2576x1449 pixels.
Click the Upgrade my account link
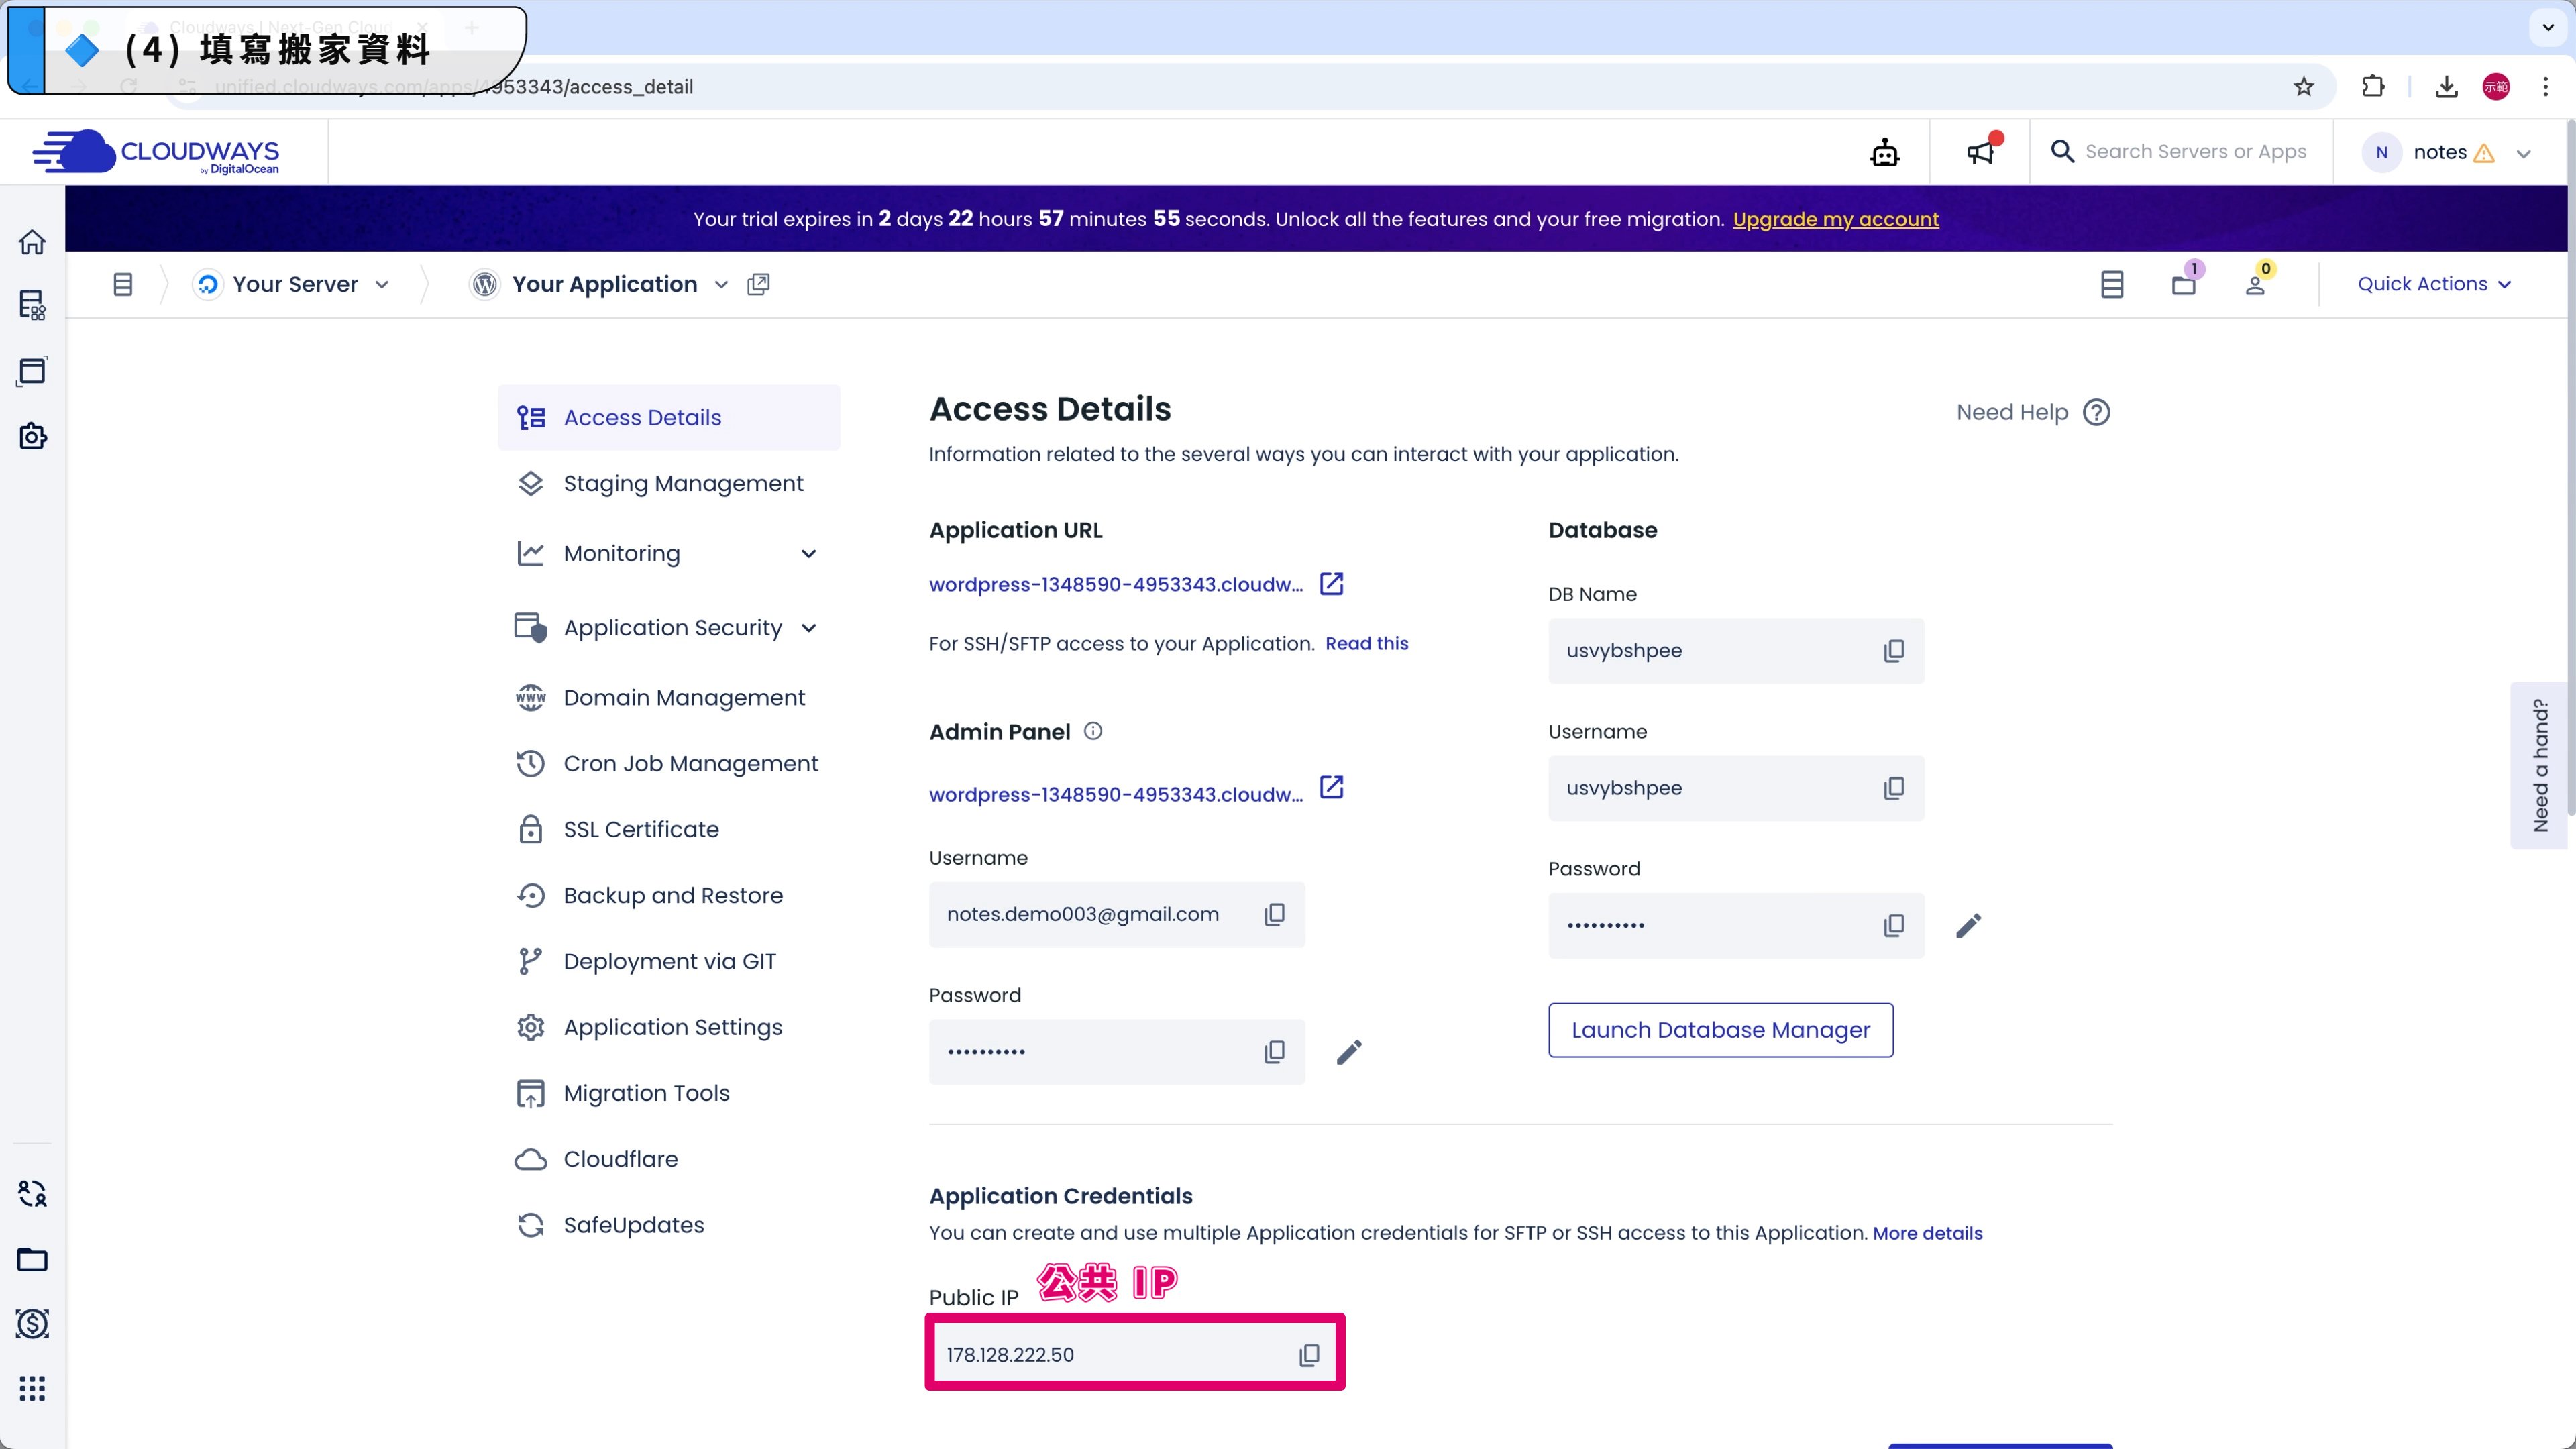click(1835, 219)
